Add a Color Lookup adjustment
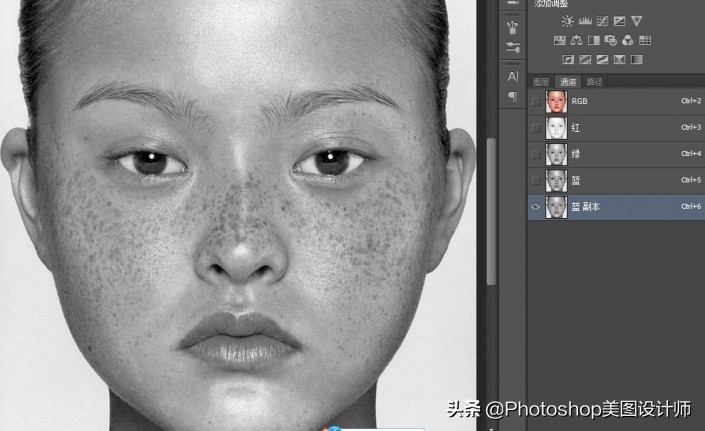The width and height of the screenshot is (705, 431). point(645,40)
